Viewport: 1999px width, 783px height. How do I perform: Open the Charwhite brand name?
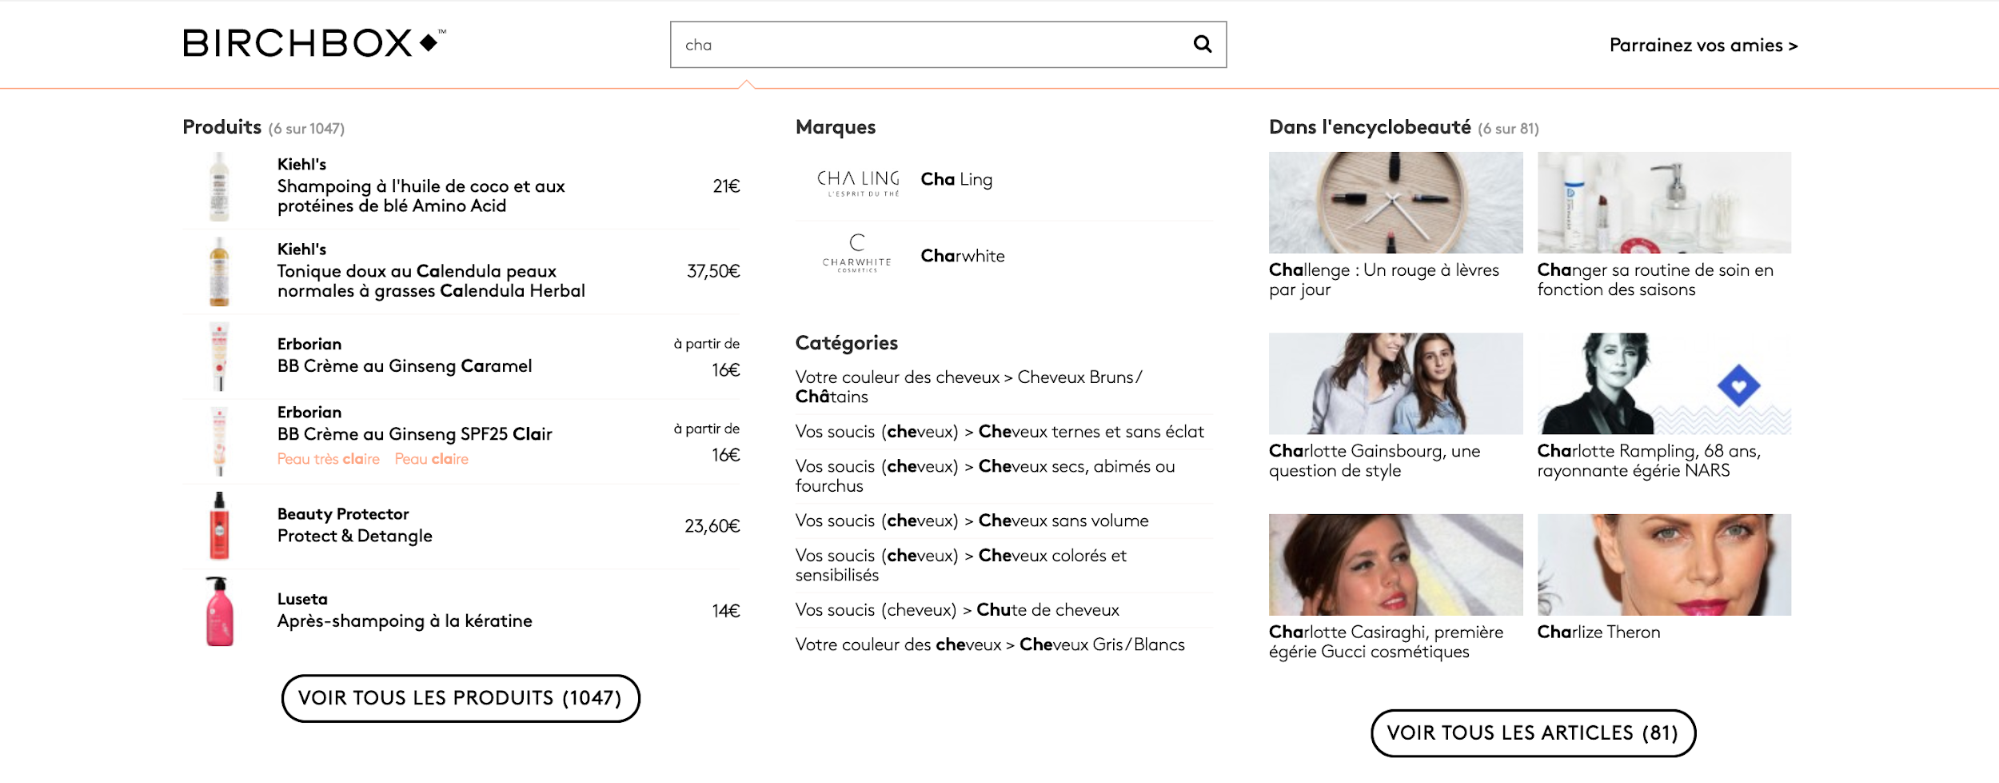coord(962,256)
